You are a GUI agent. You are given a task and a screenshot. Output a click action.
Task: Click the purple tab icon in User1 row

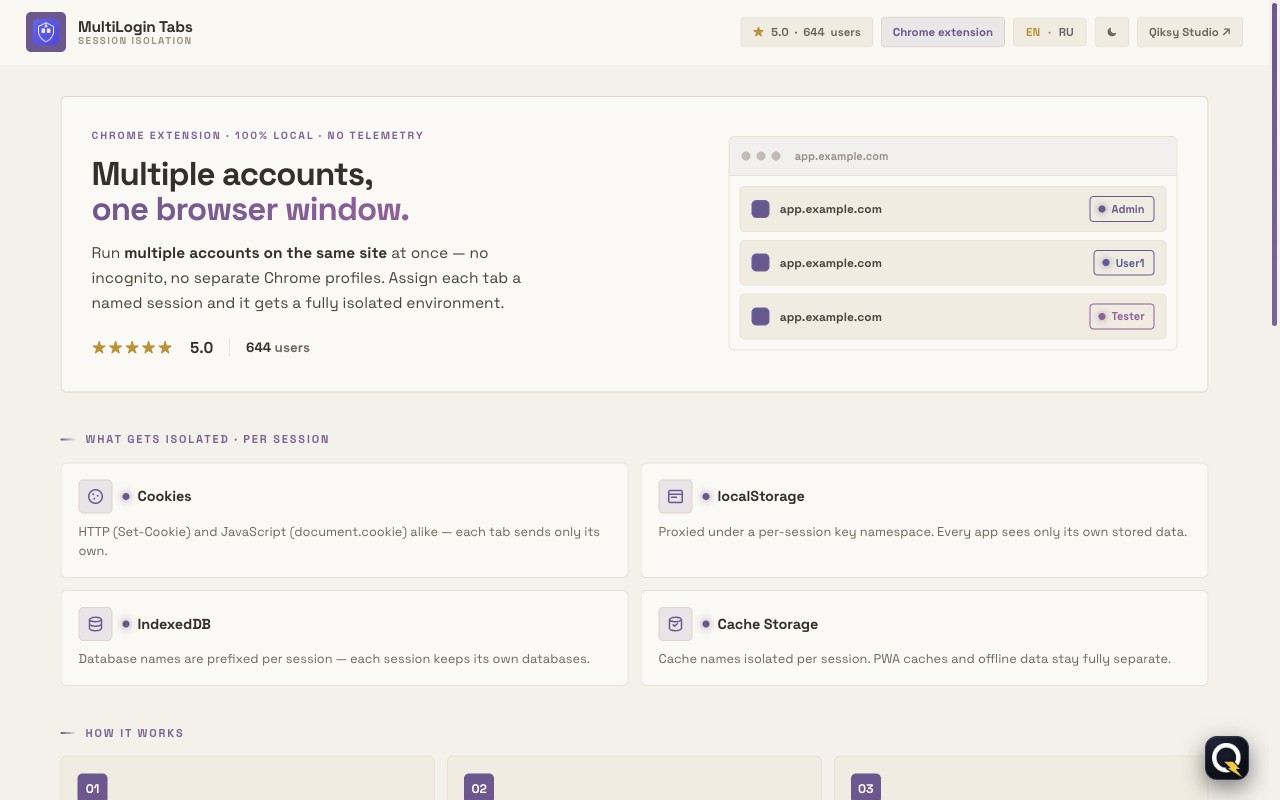click(760, 263)
